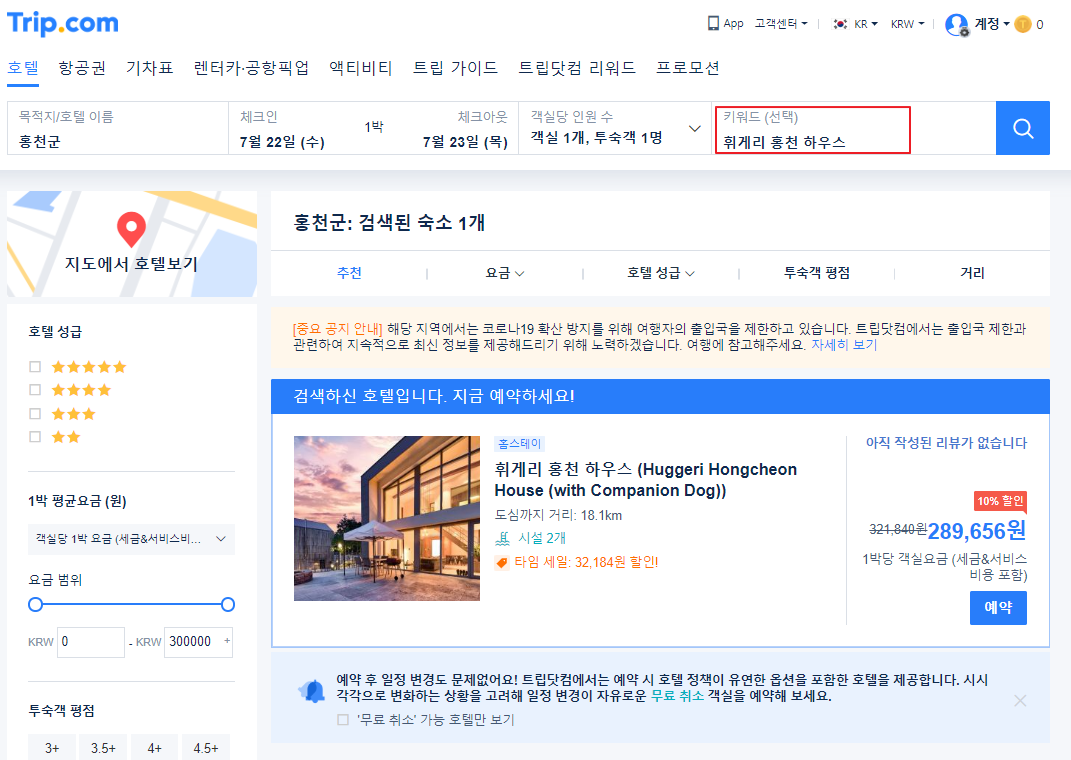1071x760 pixels.
Task: Click the 홈스테이 property type tag
Action: [x=519, y=444]
